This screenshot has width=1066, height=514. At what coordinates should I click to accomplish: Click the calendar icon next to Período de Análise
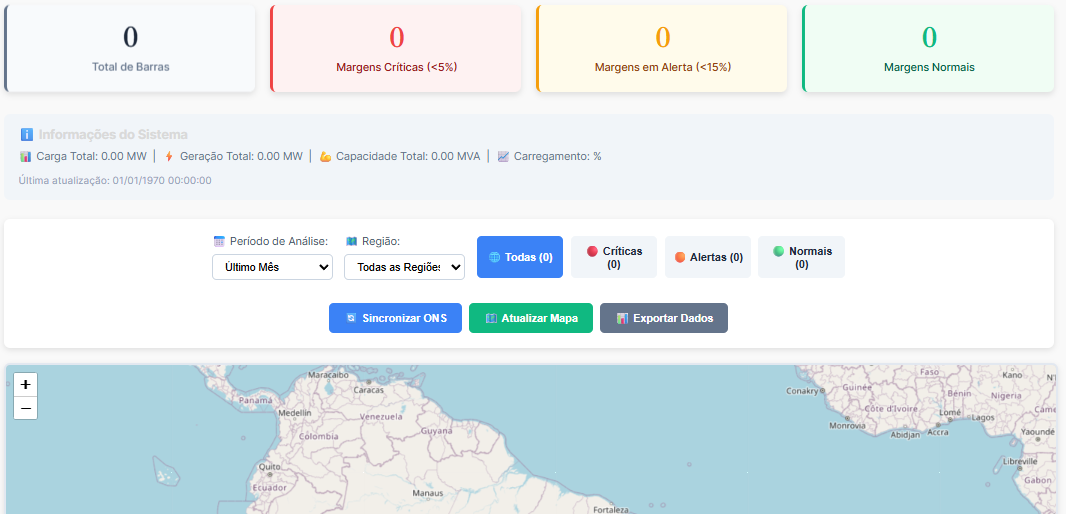point(219,241)
